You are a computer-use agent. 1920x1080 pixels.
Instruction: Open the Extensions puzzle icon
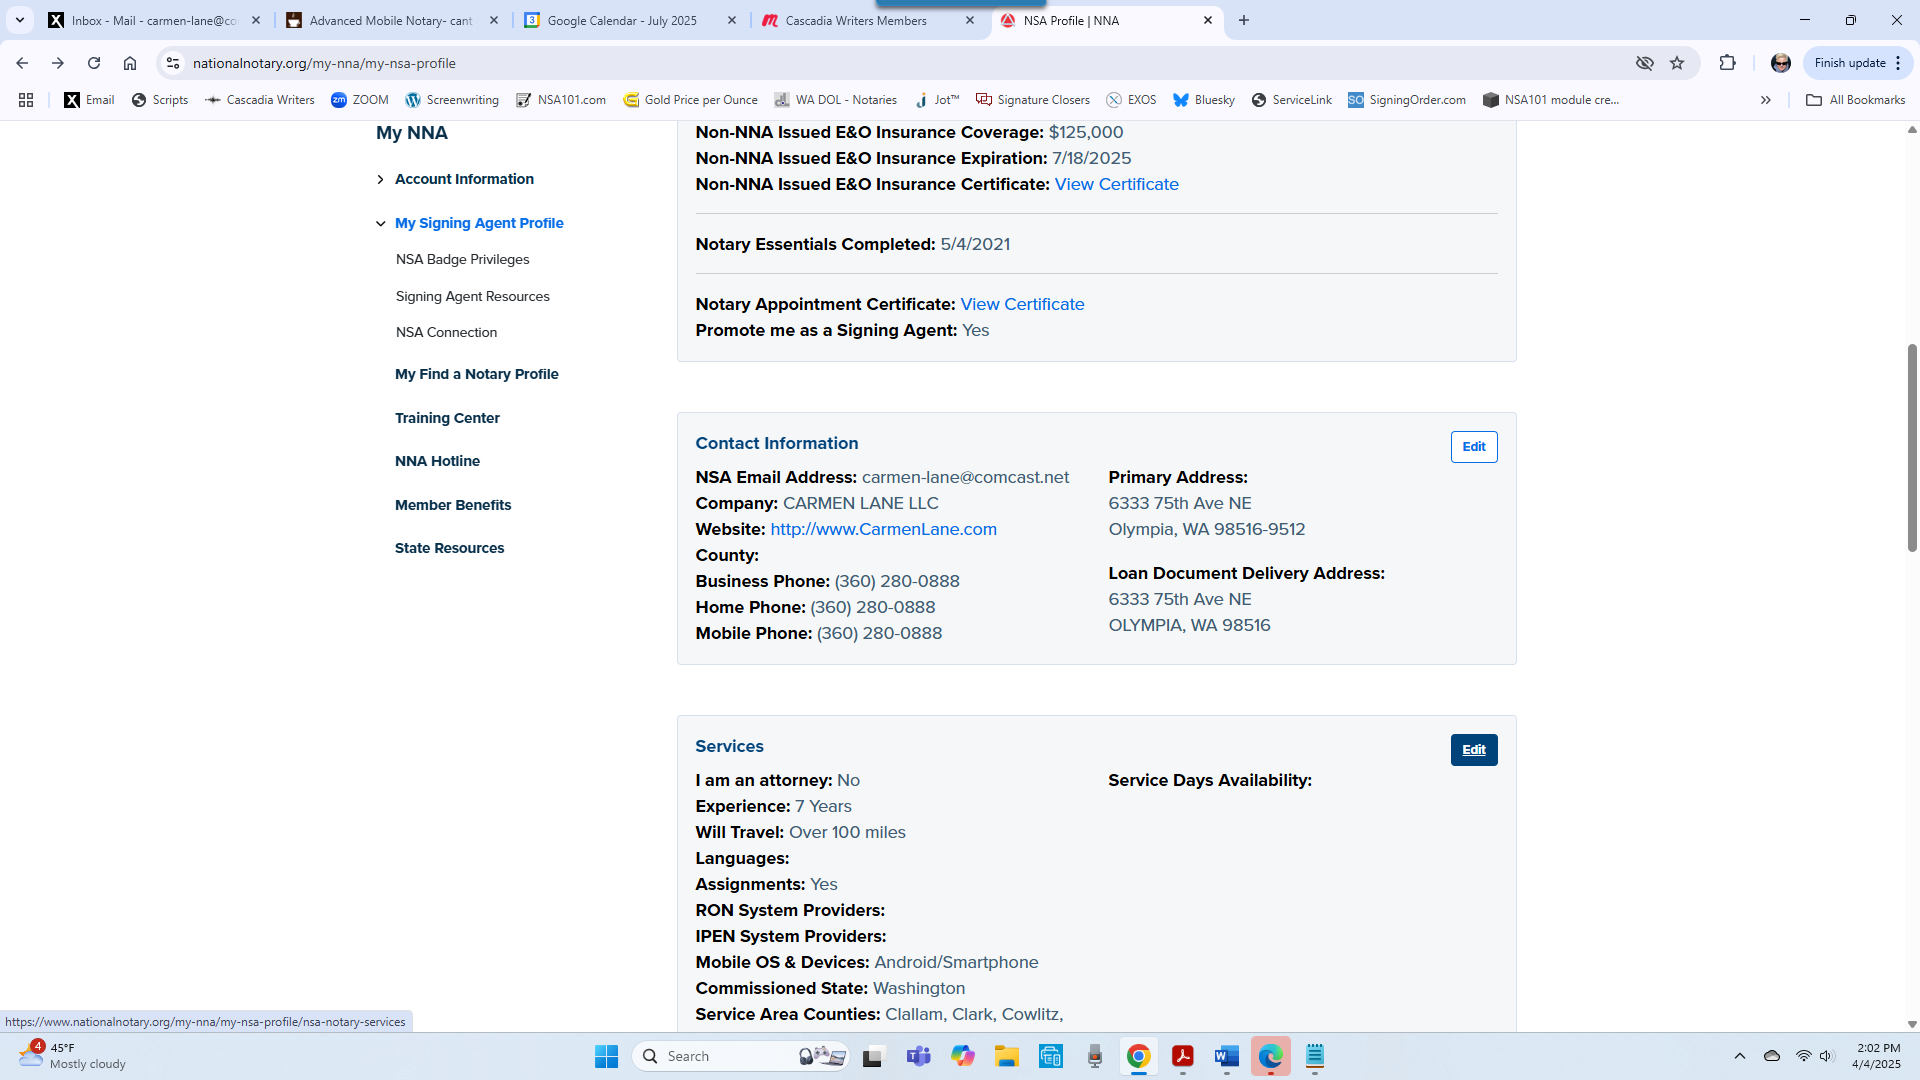[x=1727, y=63]
